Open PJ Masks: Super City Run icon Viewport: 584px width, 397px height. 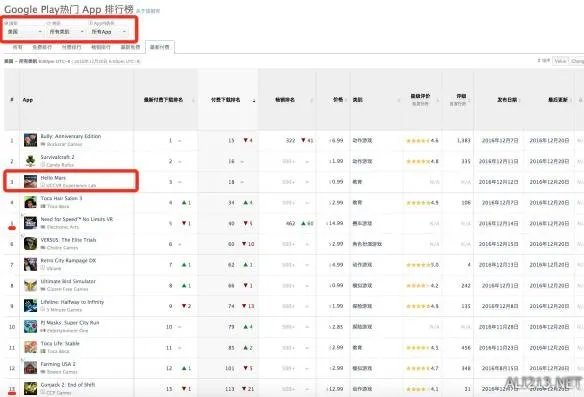pyautogui.click(x=30, y=327)
